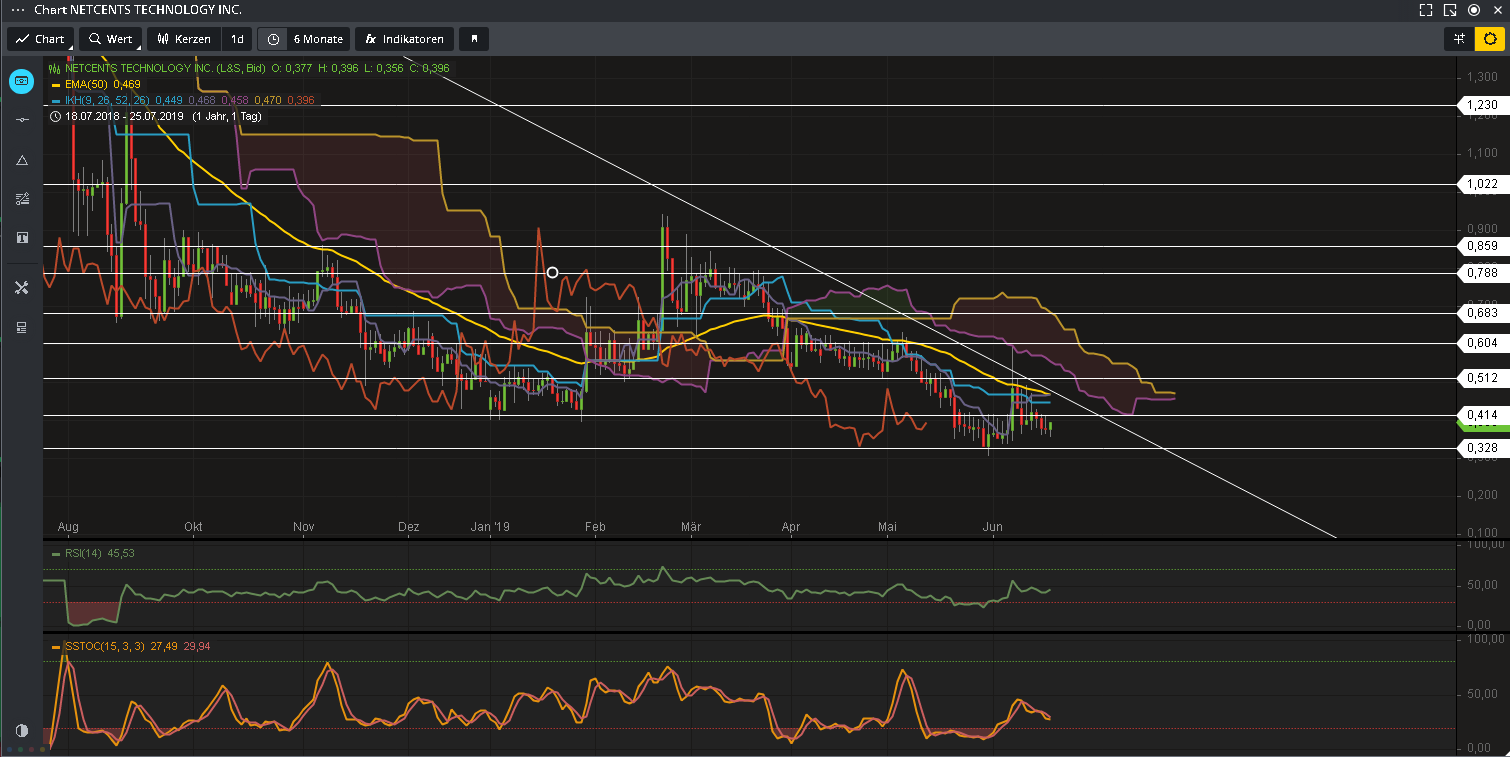Screen dimensions: 1510x757
Task: Open the Indikatoren button
Action: (x=405, y=39)
